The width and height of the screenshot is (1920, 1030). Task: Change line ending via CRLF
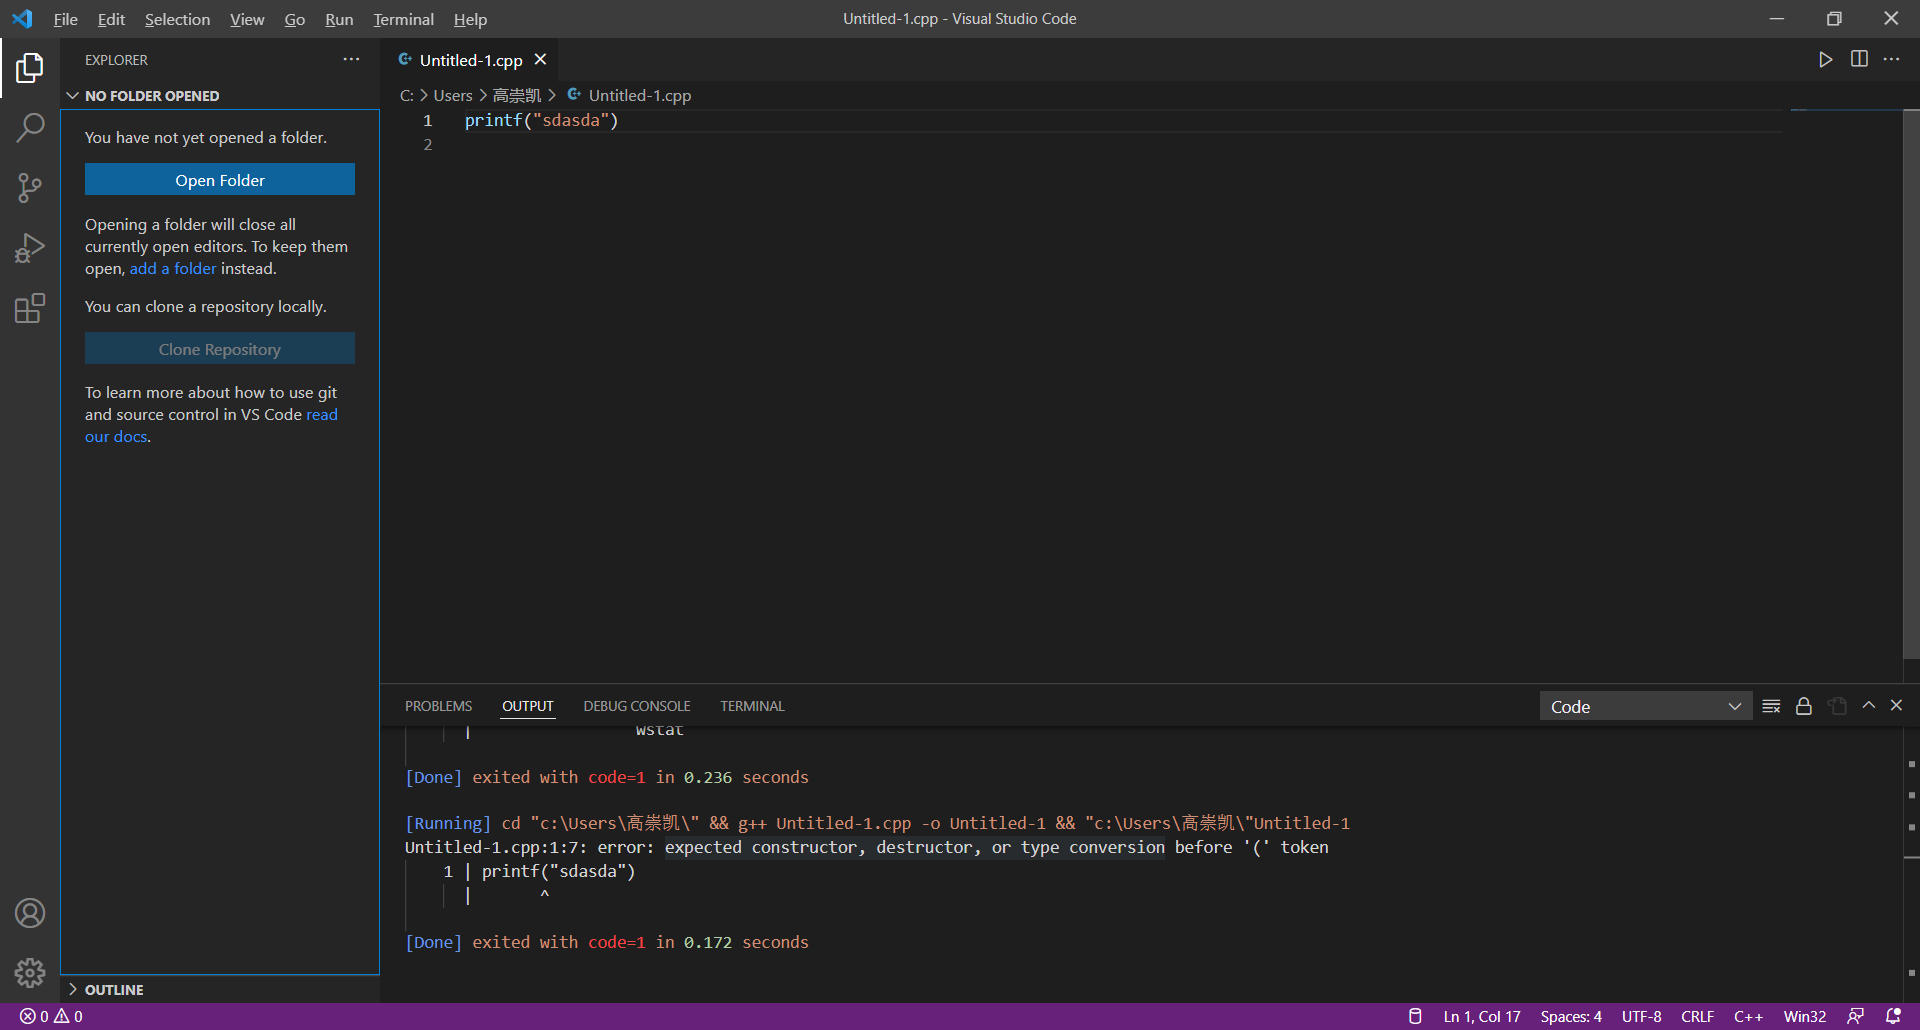tap(1698, 1016)
